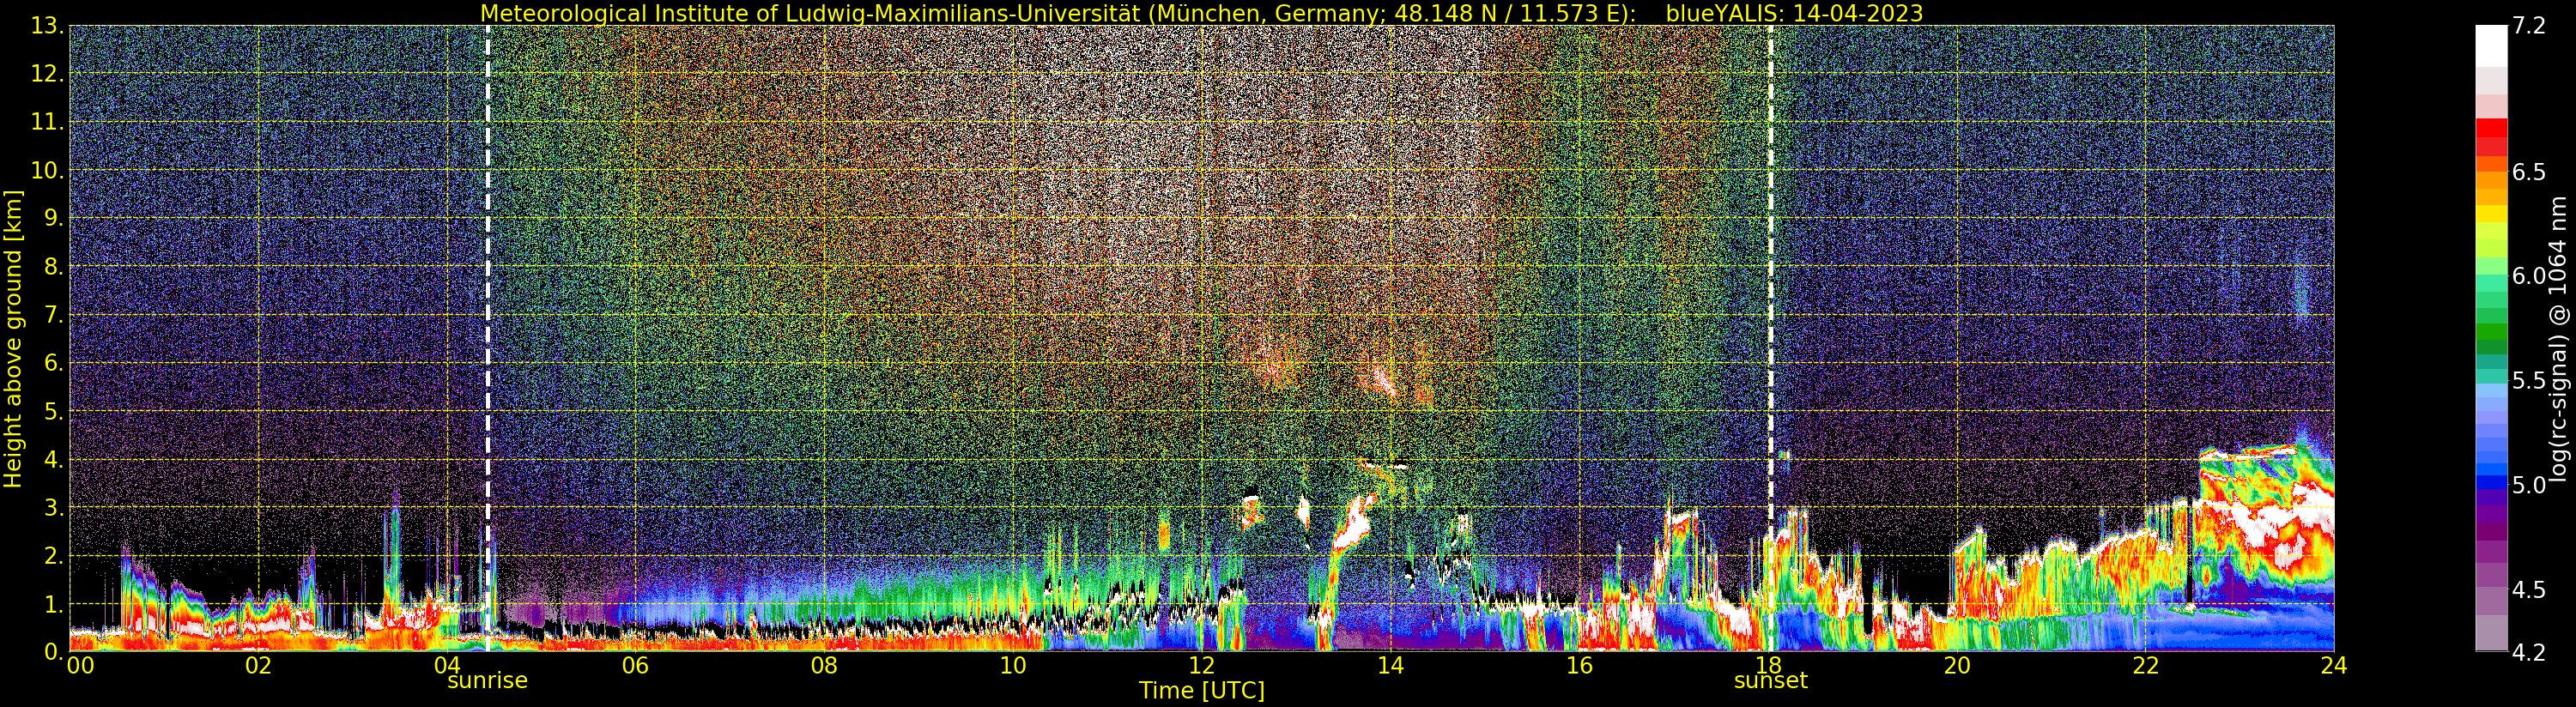Screen dimensions: 2576x707
Task: Click the 10 tick on the time axis
Action: pyautogui.click(x=1013, y=666)
